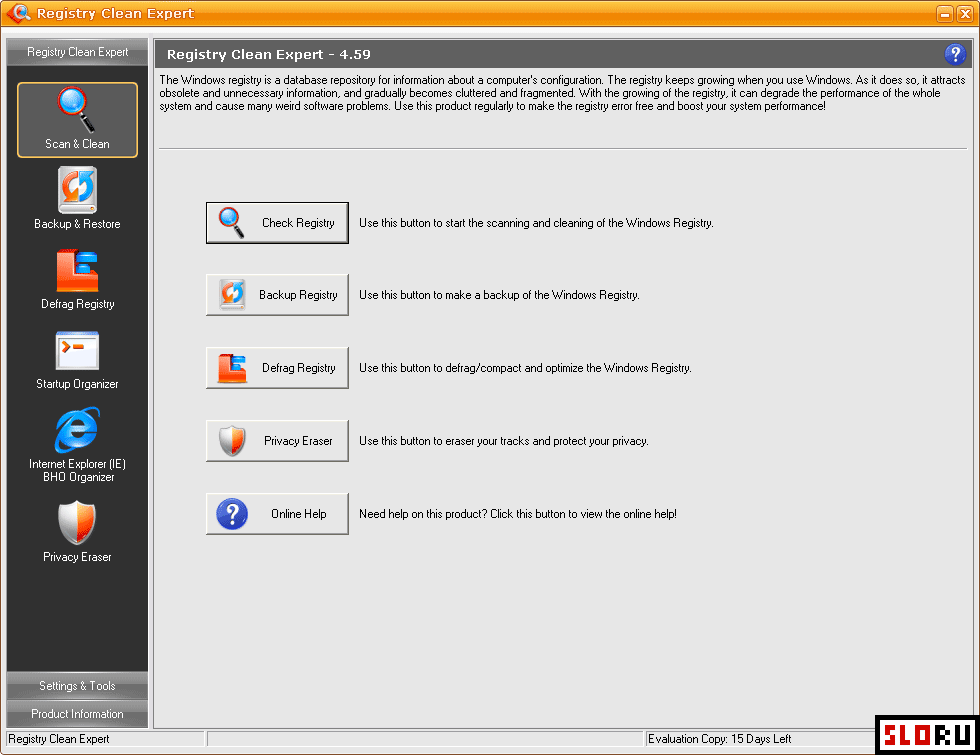The image size is (980, 755).
Task: Click the 'Need help on this product' text
Action: point(518,514)
